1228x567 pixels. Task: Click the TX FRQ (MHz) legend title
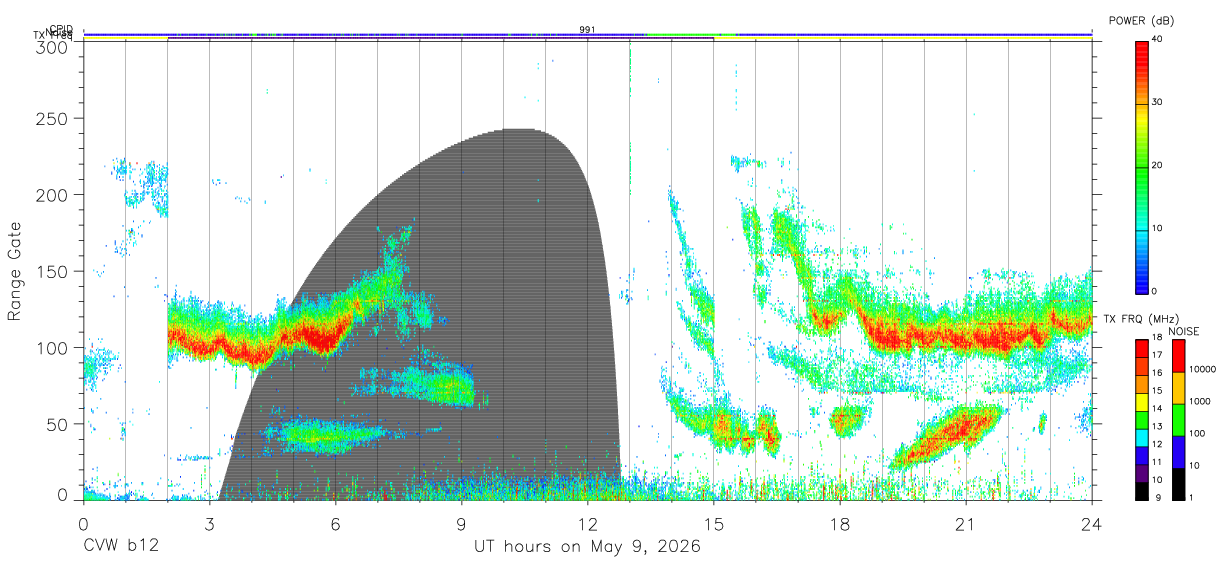[x=1143, y=319]
